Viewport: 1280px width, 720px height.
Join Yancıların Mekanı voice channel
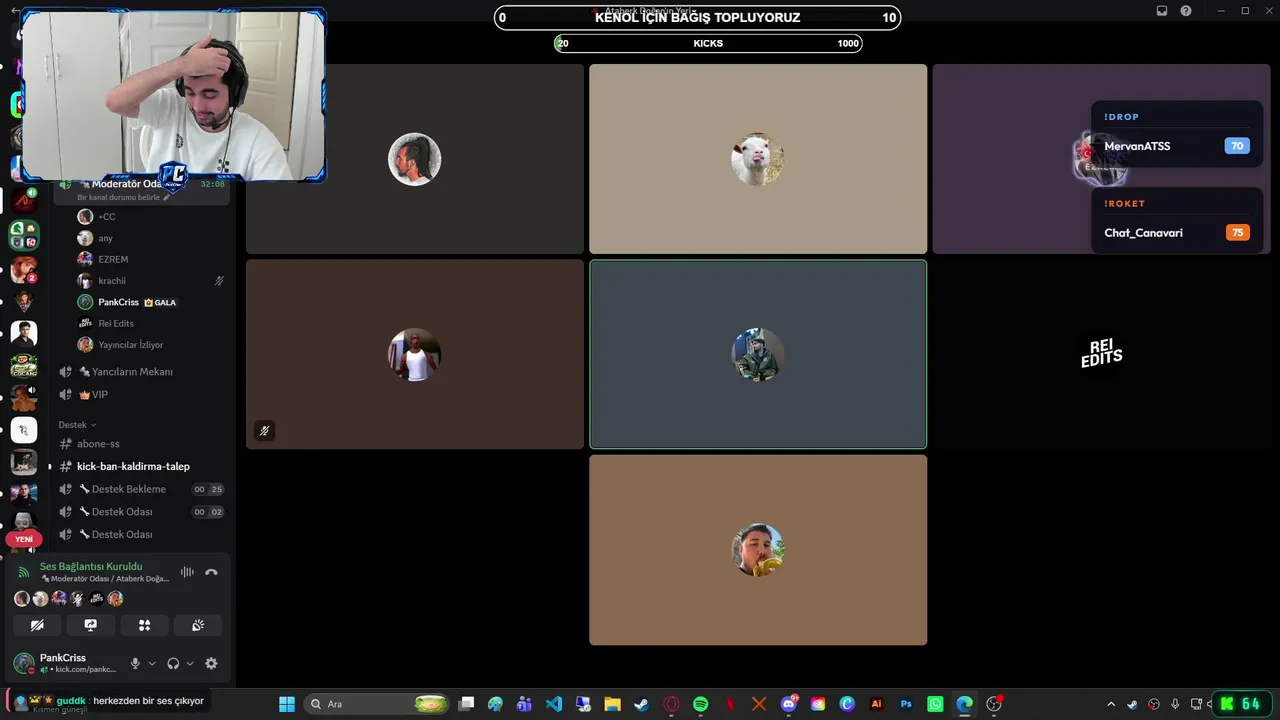click(x=140, y=372)
